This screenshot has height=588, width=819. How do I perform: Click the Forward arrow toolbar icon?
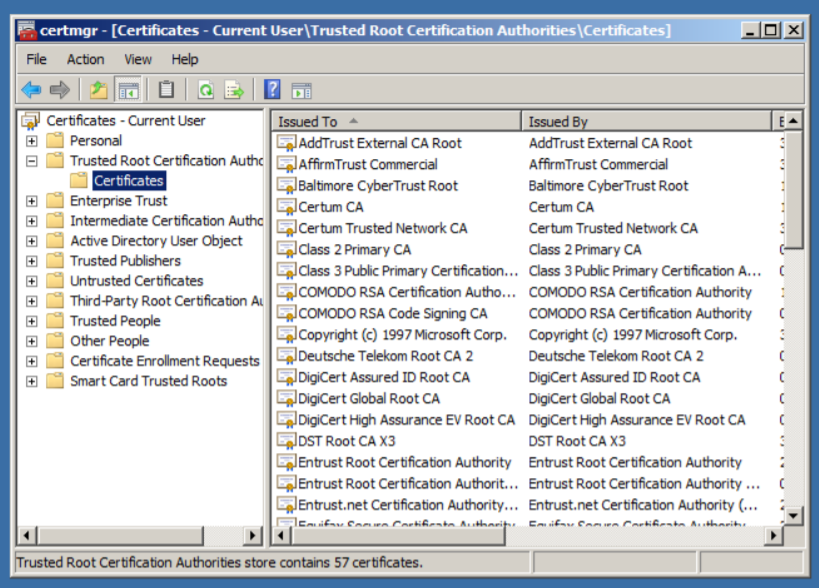pyautogui.click(x=60, y=90)
